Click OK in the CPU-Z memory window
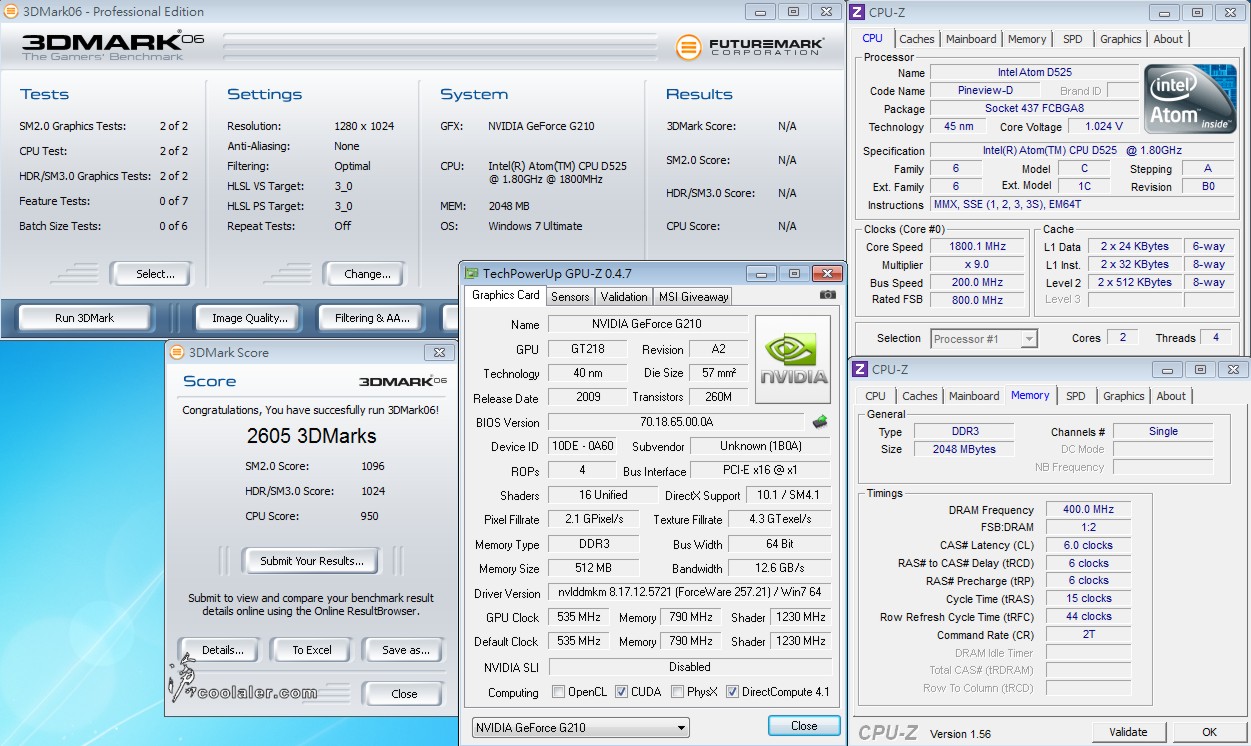This screenshot has height=746, width=1251. click(1209, 732)
